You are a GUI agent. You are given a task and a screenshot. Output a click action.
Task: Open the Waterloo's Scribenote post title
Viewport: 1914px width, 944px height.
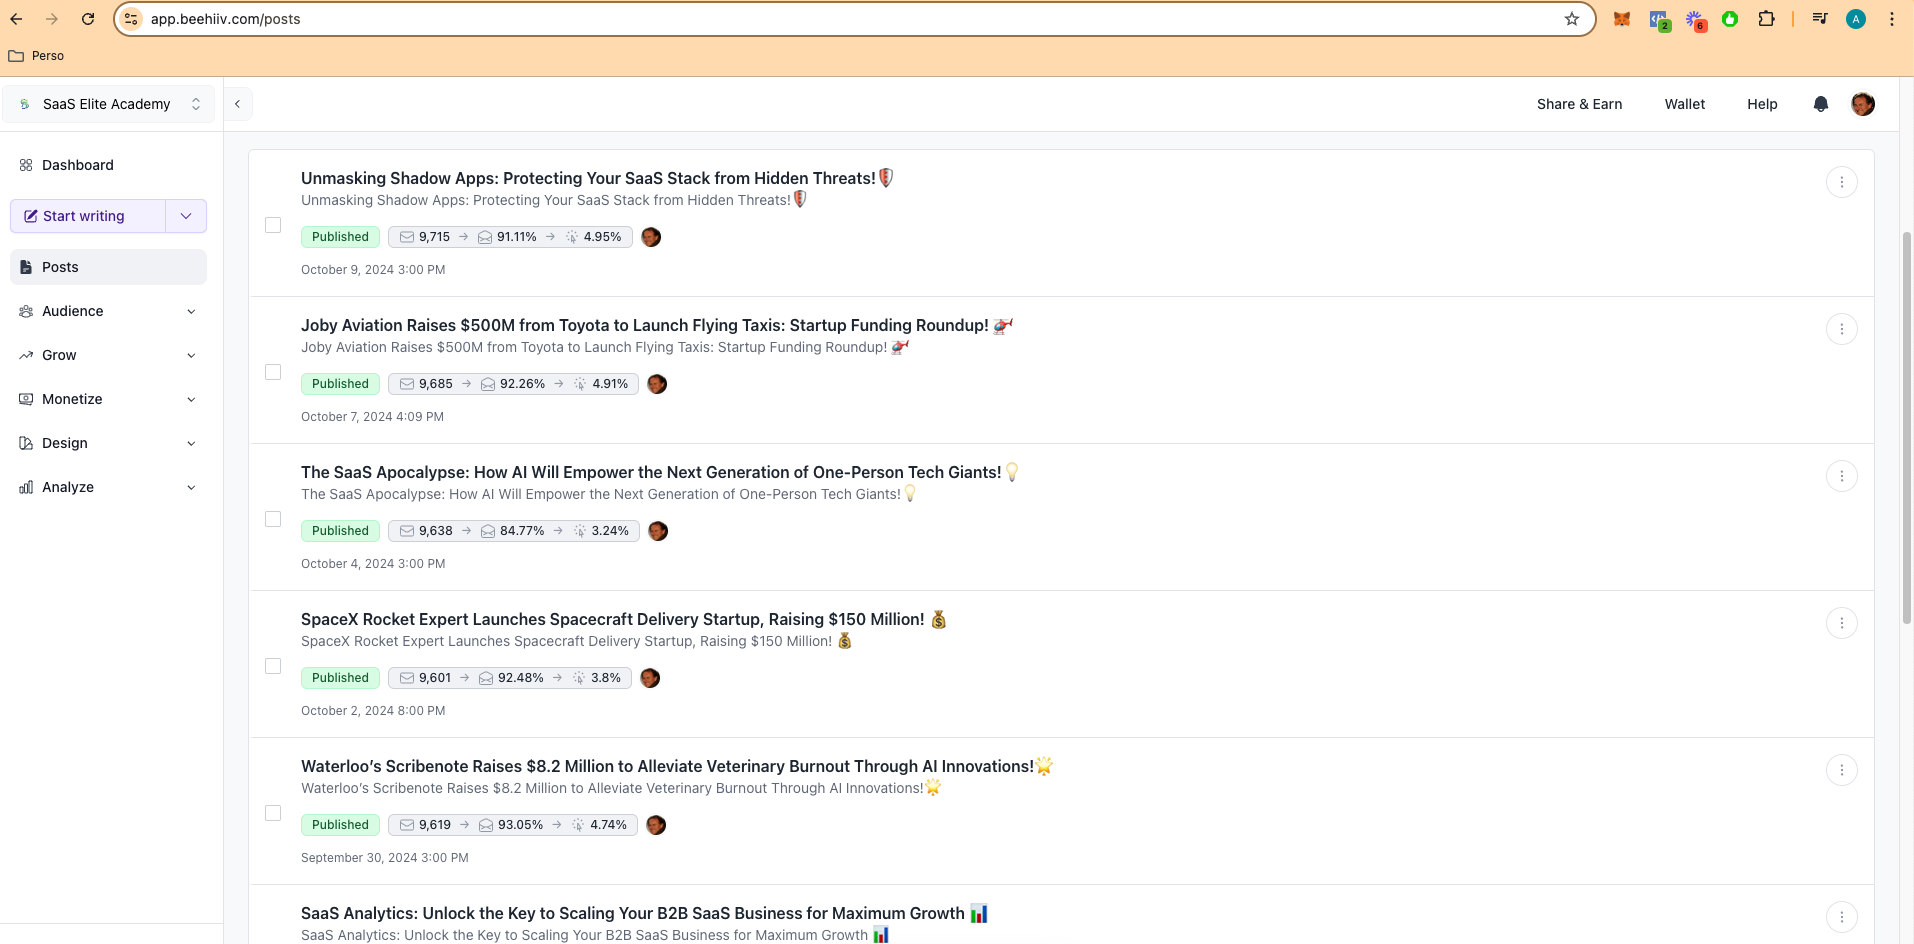click(x=677, y=766)
